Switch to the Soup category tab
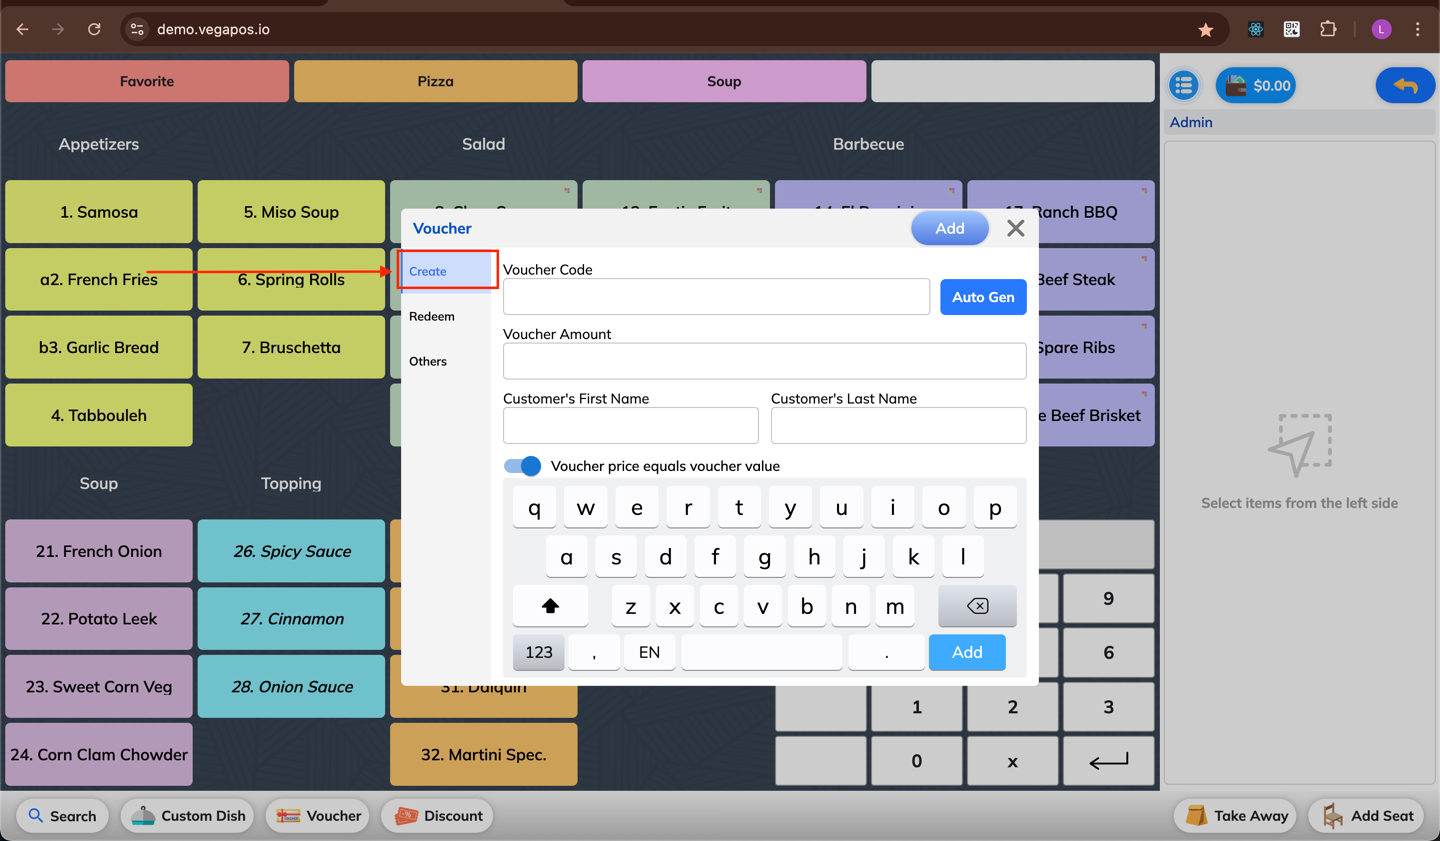 point(724,81)
